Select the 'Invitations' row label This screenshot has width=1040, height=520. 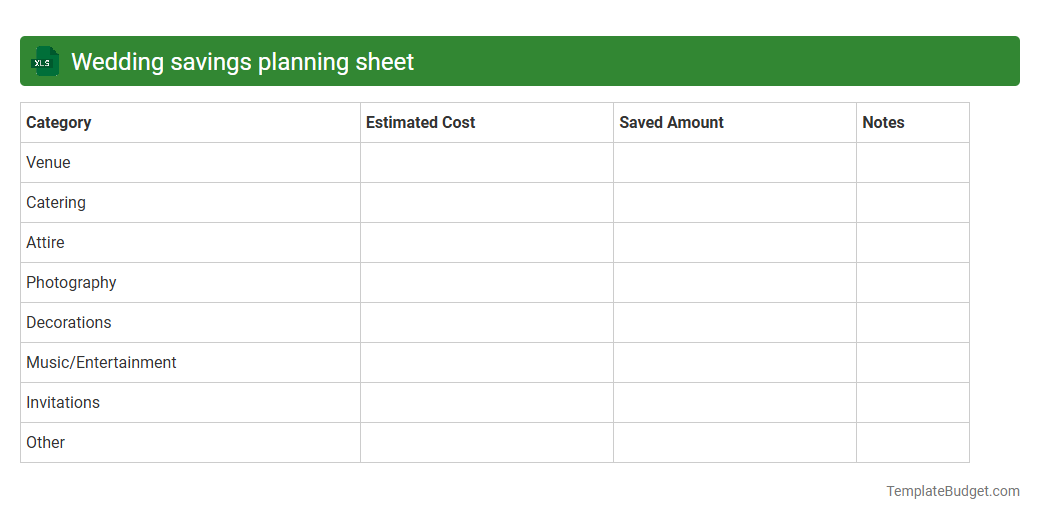(62, 403)
